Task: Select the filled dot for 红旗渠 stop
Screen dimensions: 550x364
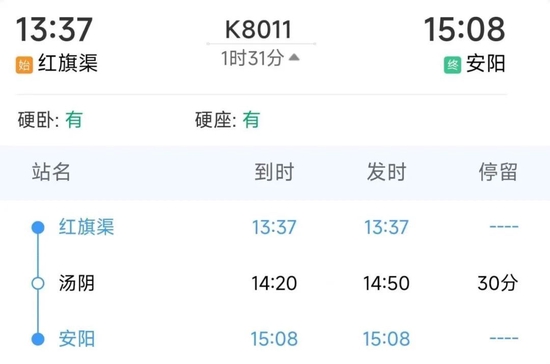Action: (x=38, y=227)
